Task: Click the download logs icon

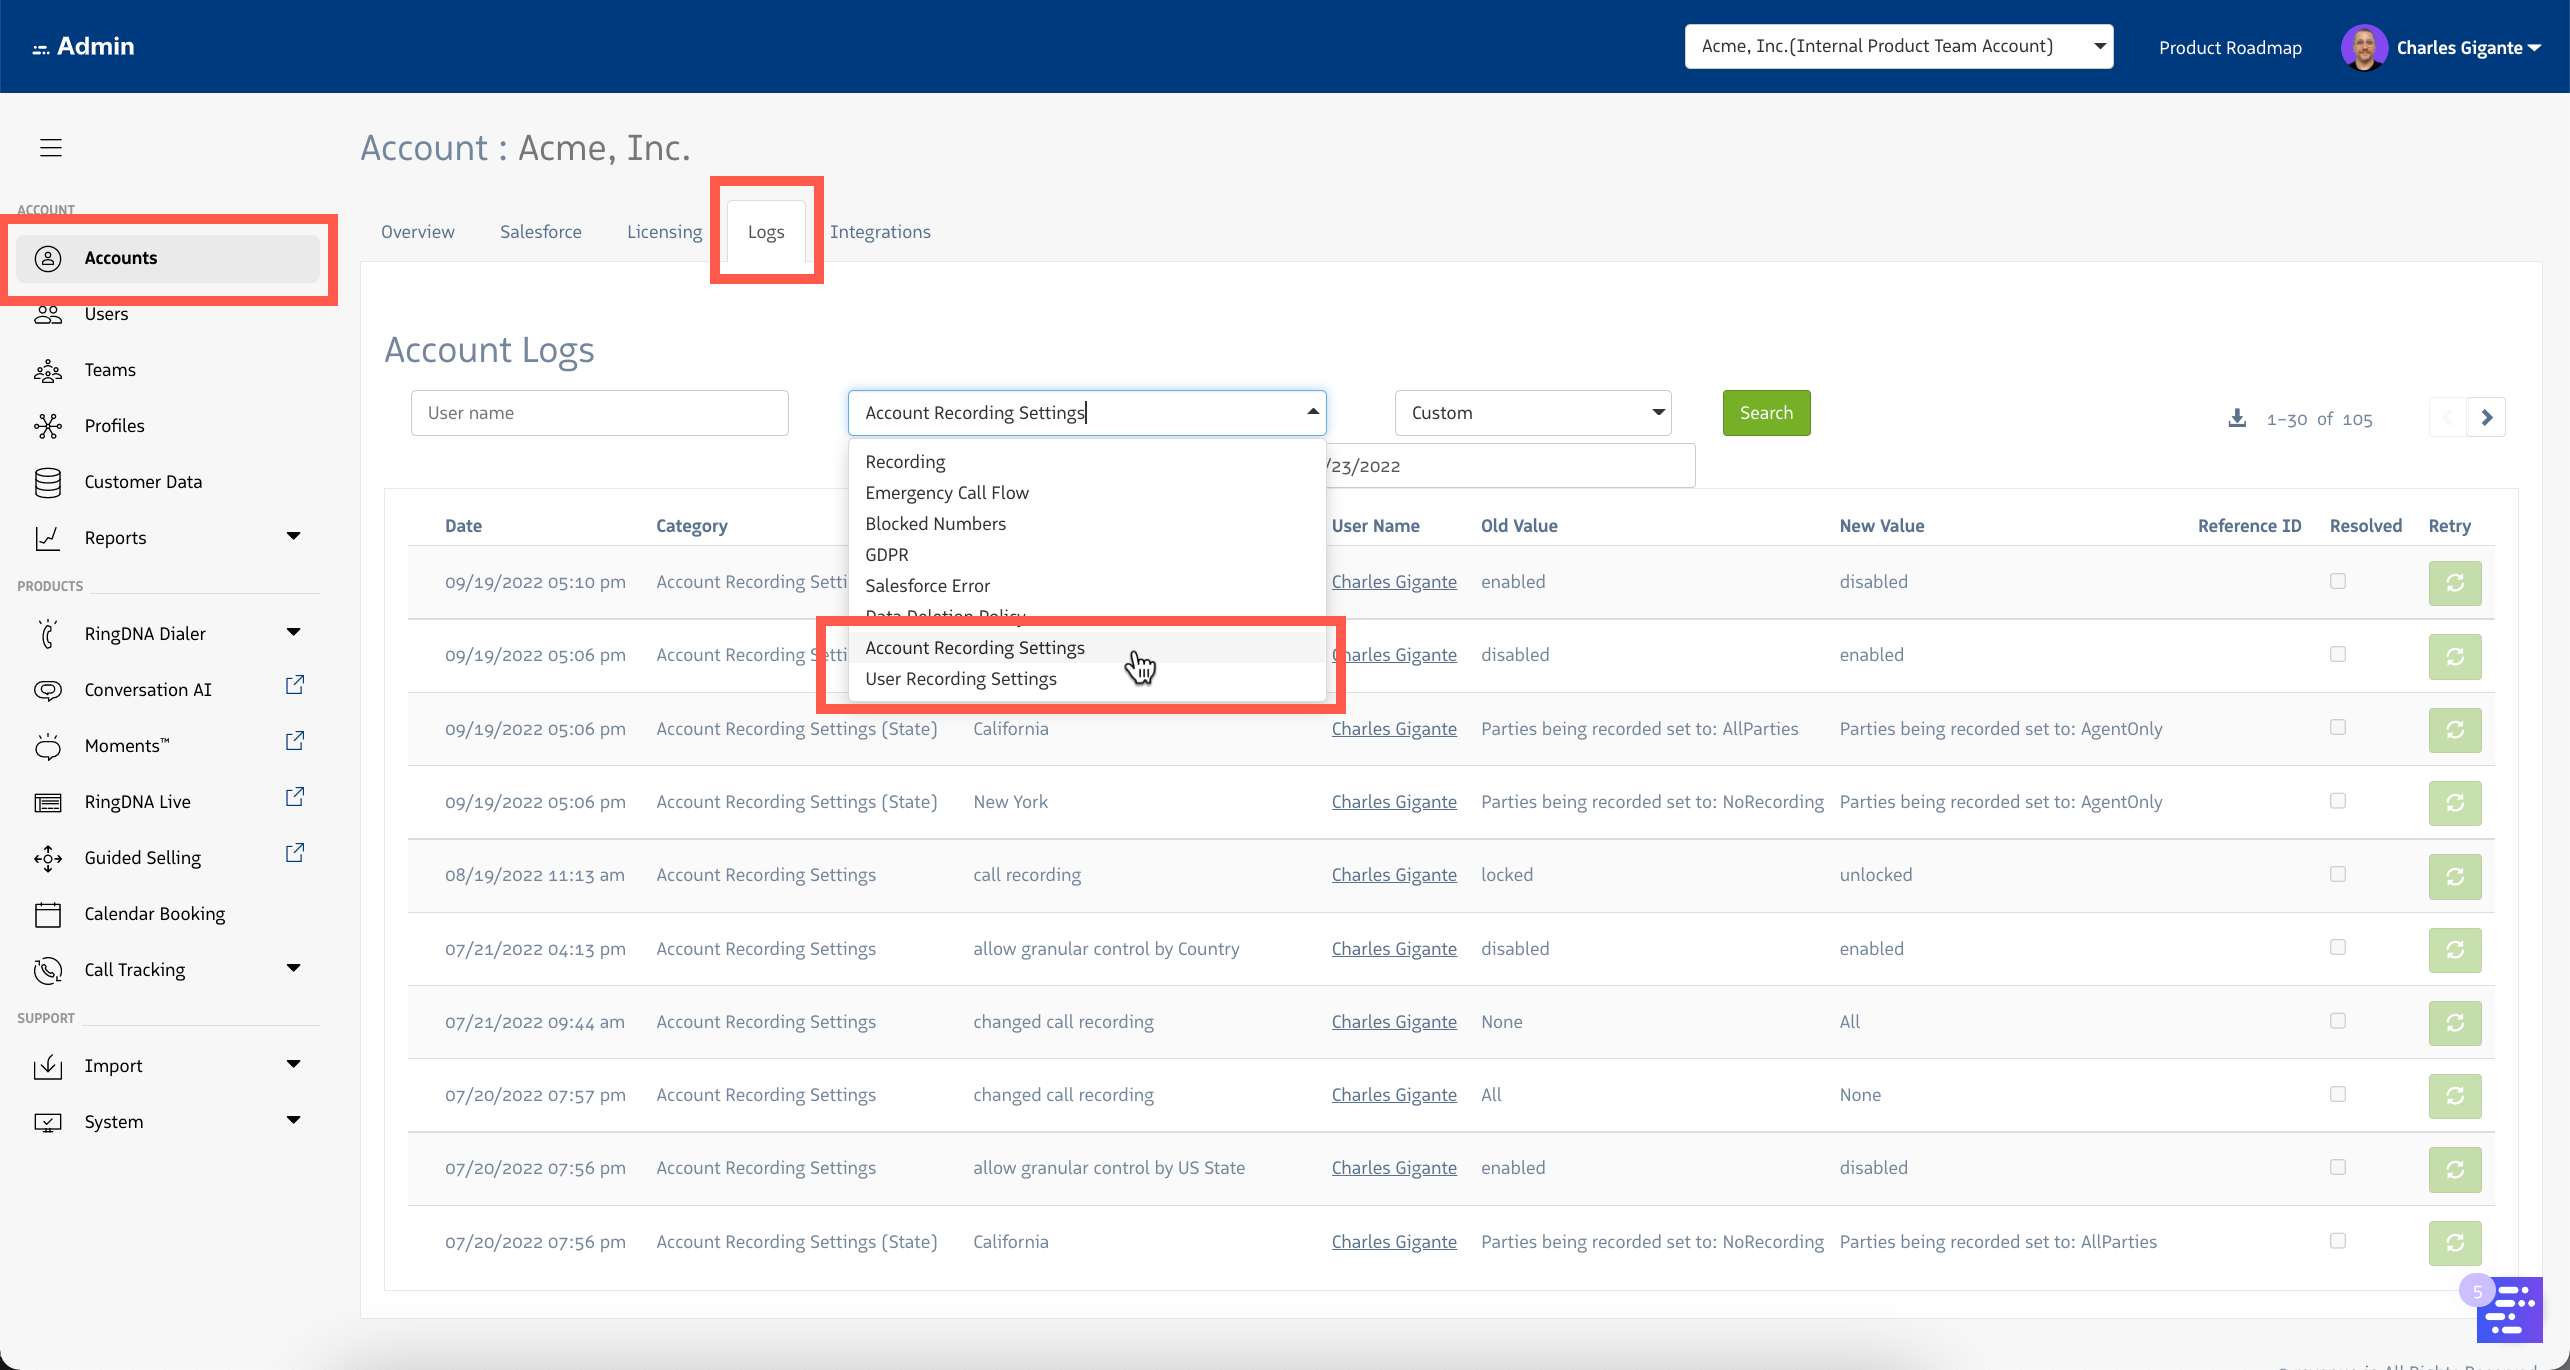Action: pos(2237,417)
